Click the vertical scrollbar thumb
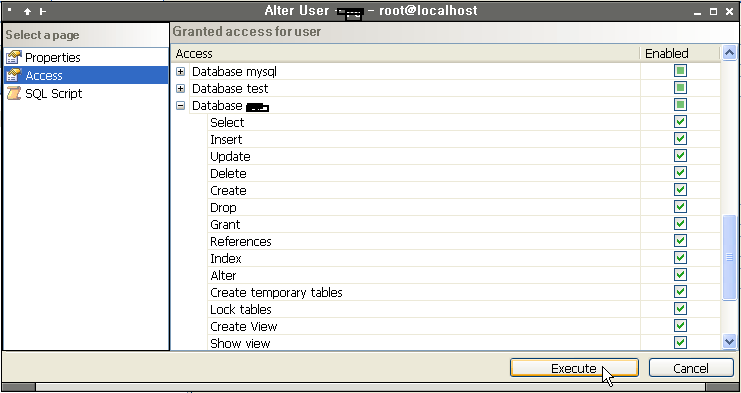This screenshot has width=741, height=393. pos(729,257)
